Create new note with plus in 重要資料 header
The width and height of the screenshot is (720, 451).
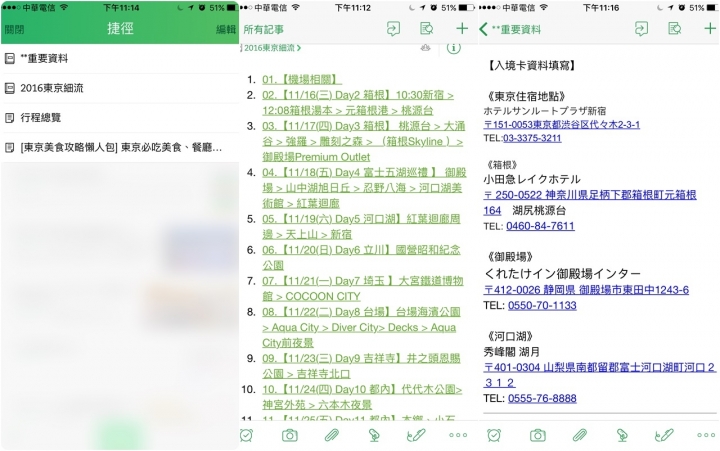pos(710,29)
